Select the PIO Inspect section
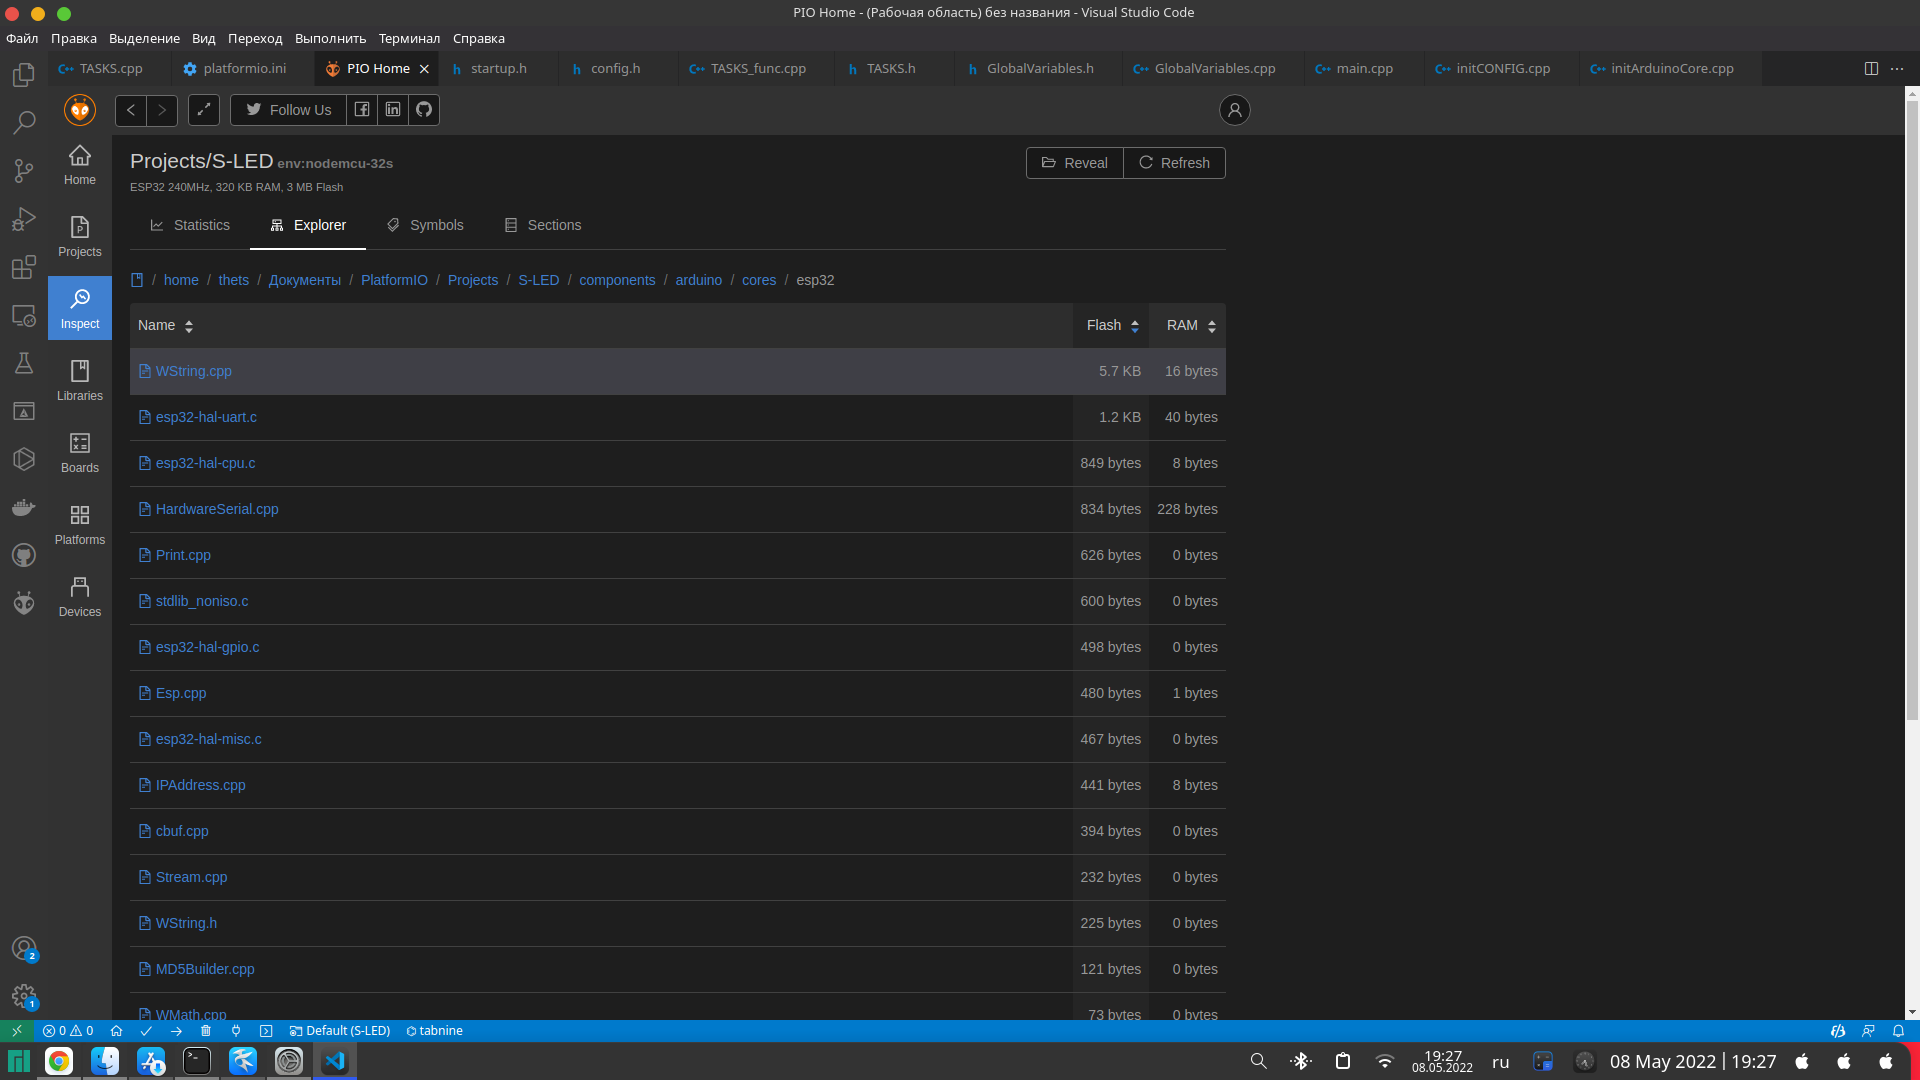This screenshot has height=1080, width=1920. pyautogui.click(x=80, y=308)
